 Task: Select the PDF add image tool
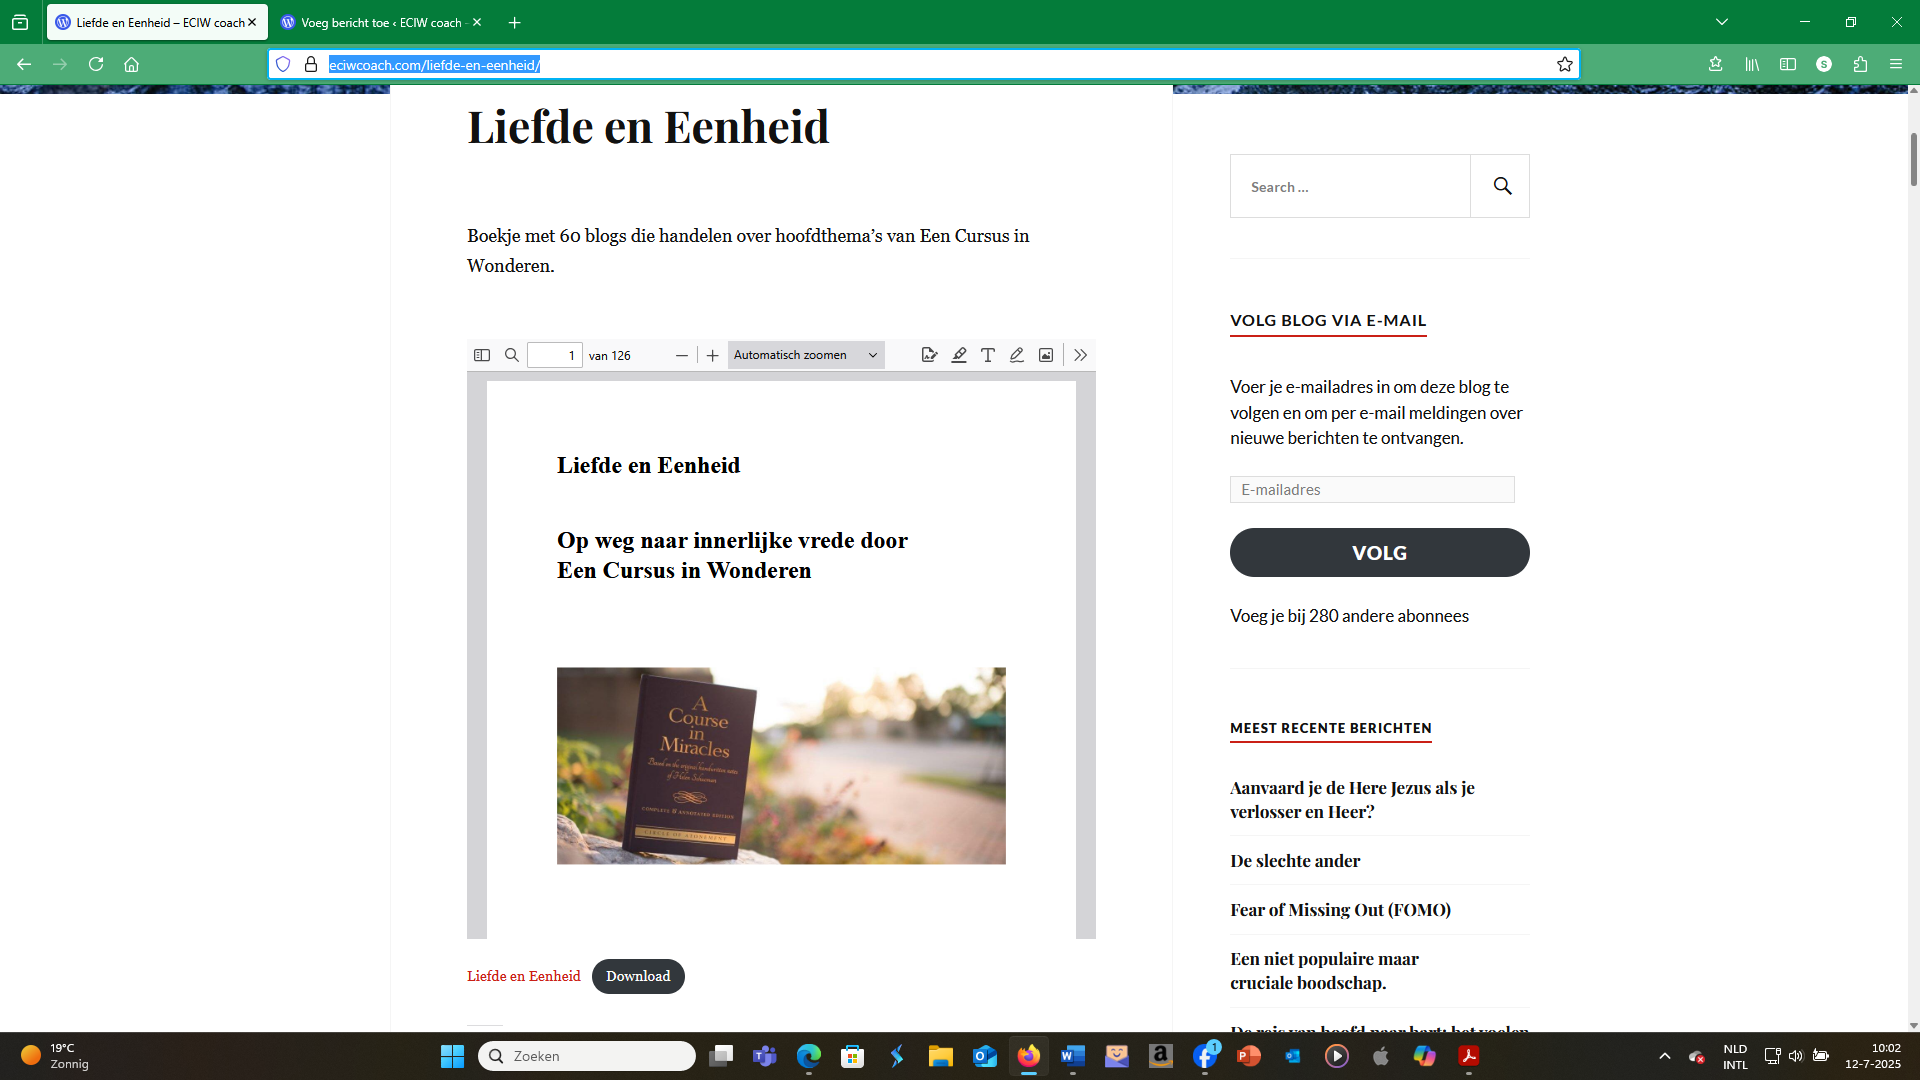[1045, 355]
